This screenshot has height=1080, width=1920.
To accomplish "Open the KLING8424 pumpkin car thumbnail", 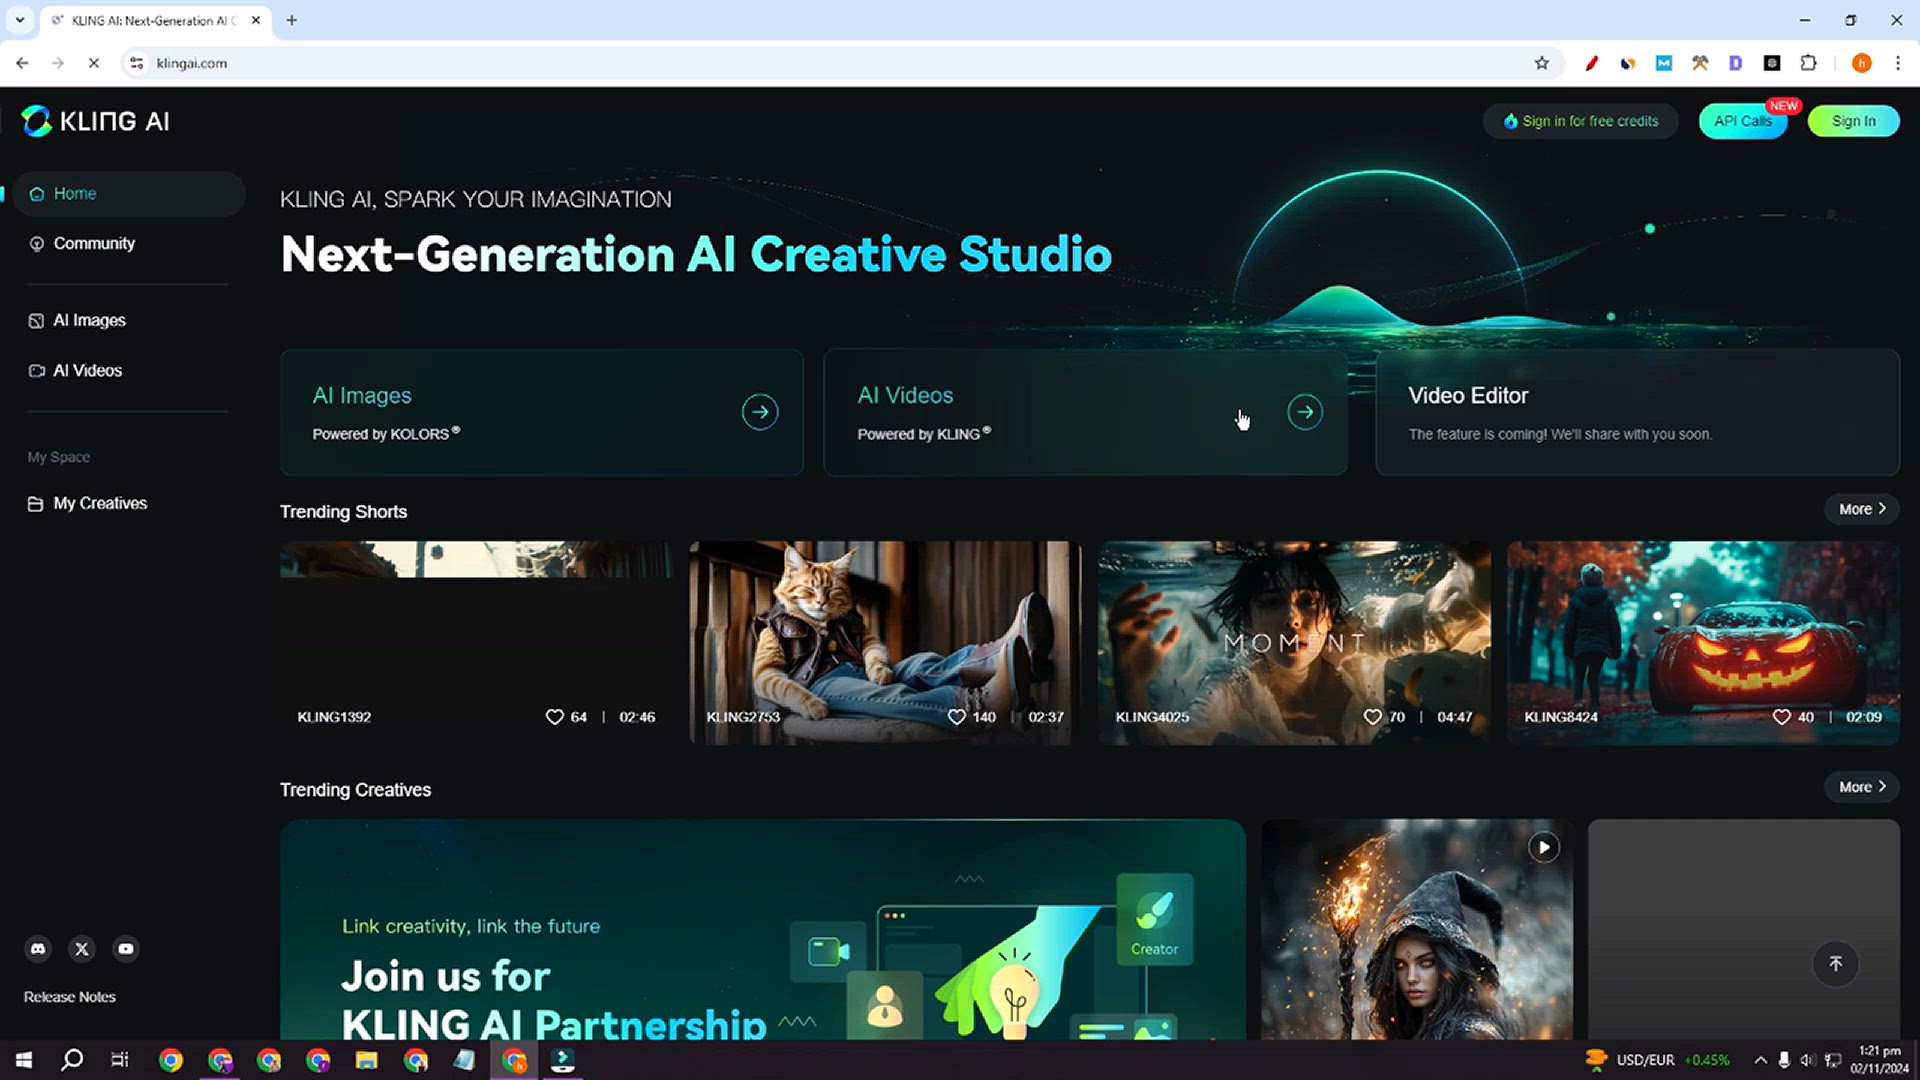I will point(1703,643).
